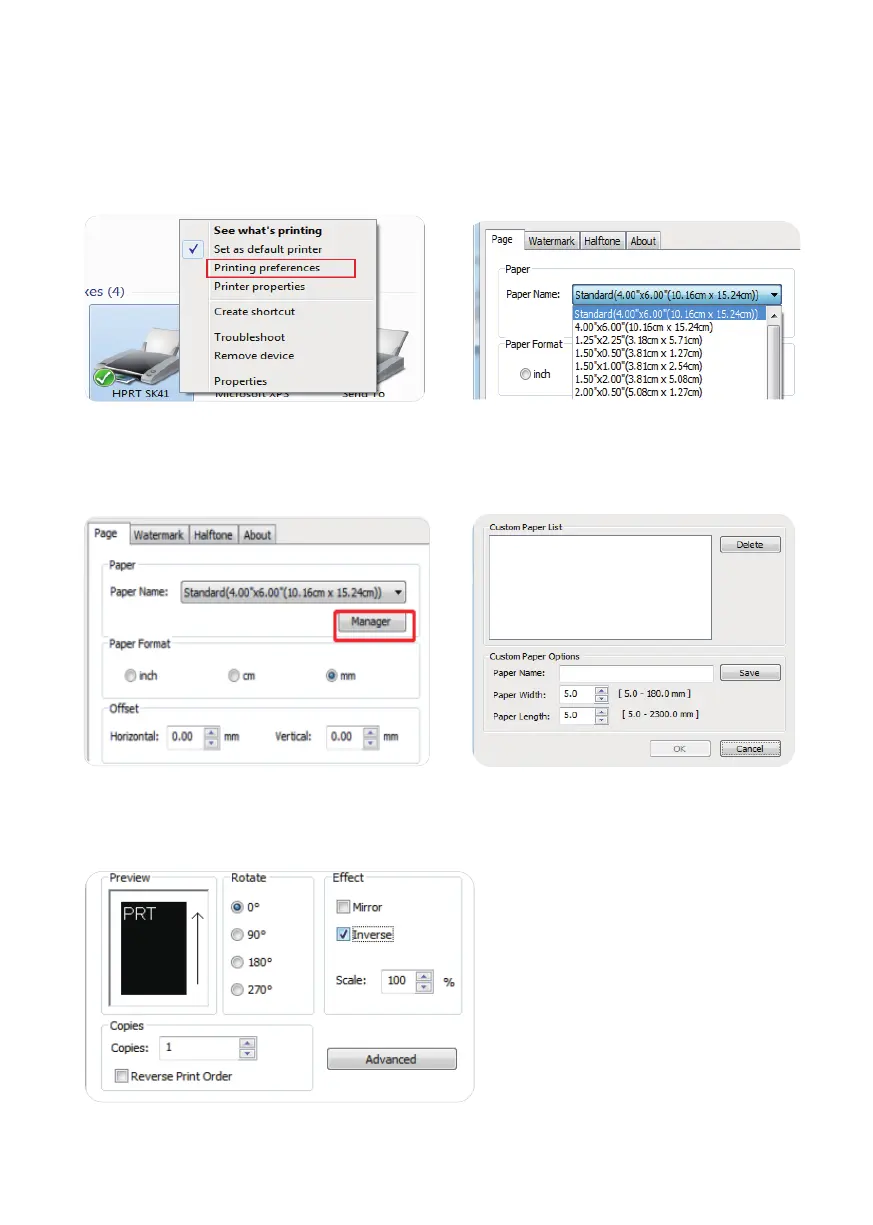
Task: Increase Copies with up arrow
Action: 247,1043
